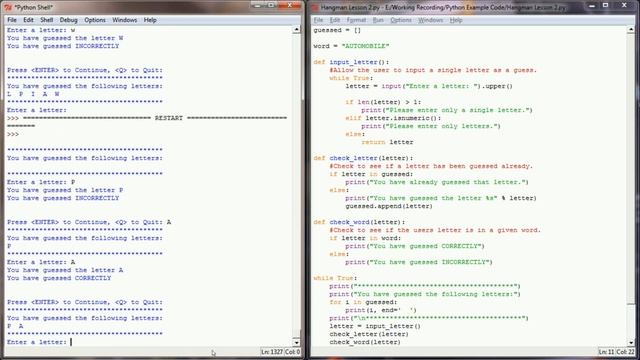Click the Hangman editor title bar icon
Image resolution: width=640 pixels, height=360 pixels.
[315, 7]
